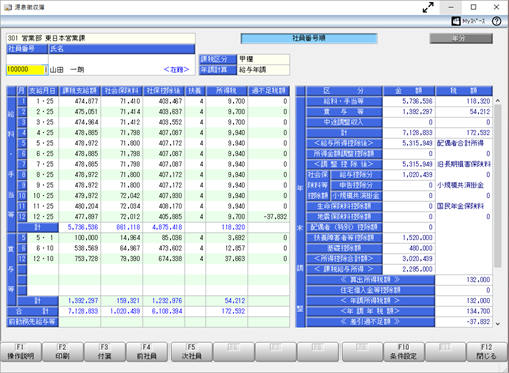
Task: Open the help question mark icon
Action: pyautogui.click(x=496, y=21)
